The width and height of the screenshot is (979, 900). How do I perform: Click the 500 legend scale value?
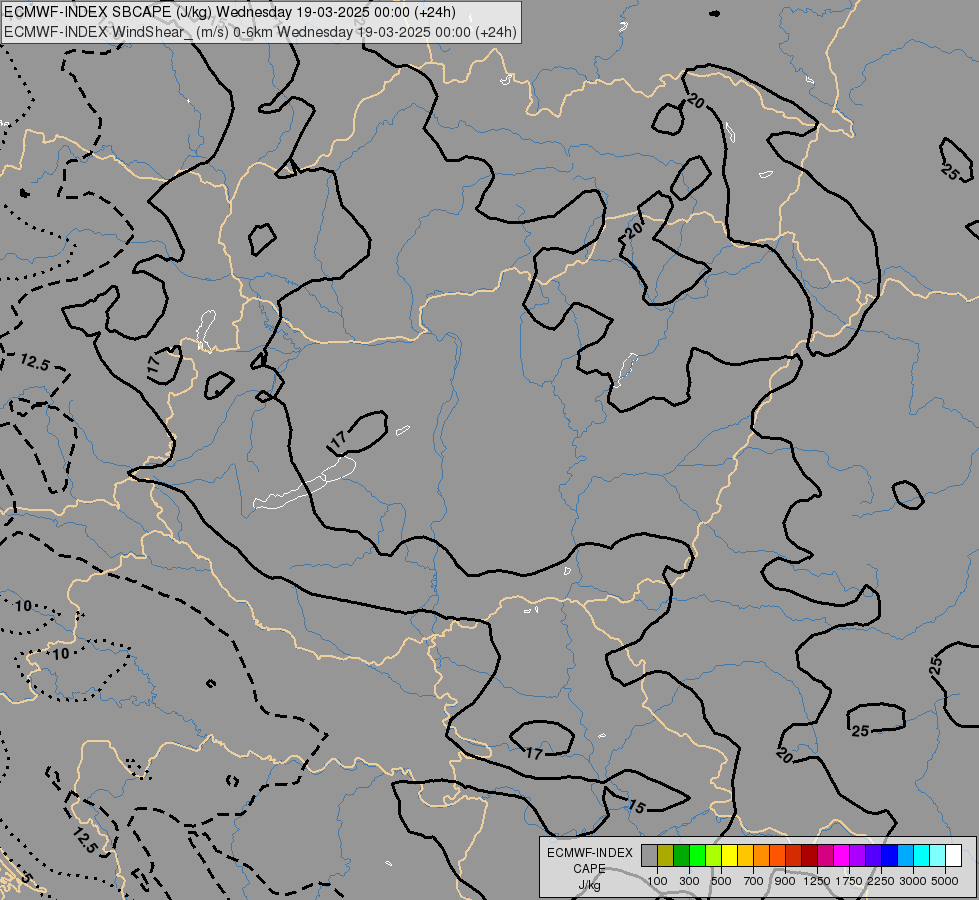tap(721, 881)
